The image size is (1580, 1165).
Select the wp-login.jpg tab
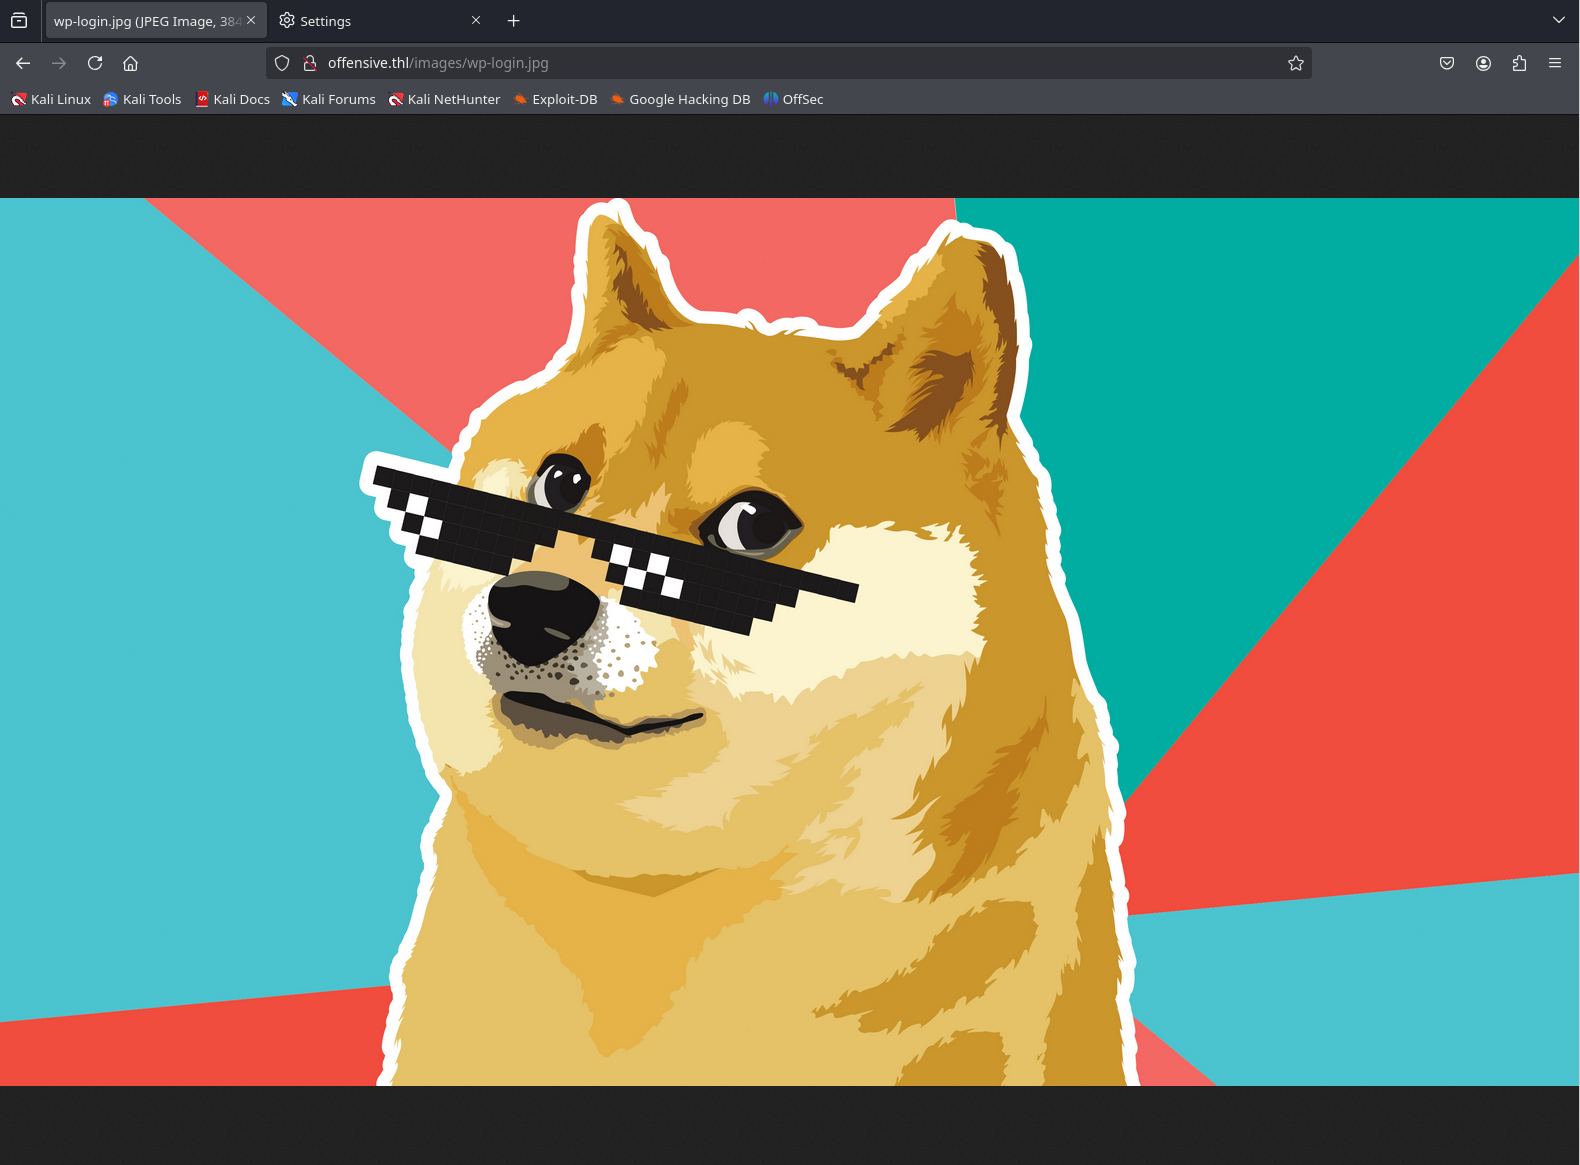tap(145, 21)
